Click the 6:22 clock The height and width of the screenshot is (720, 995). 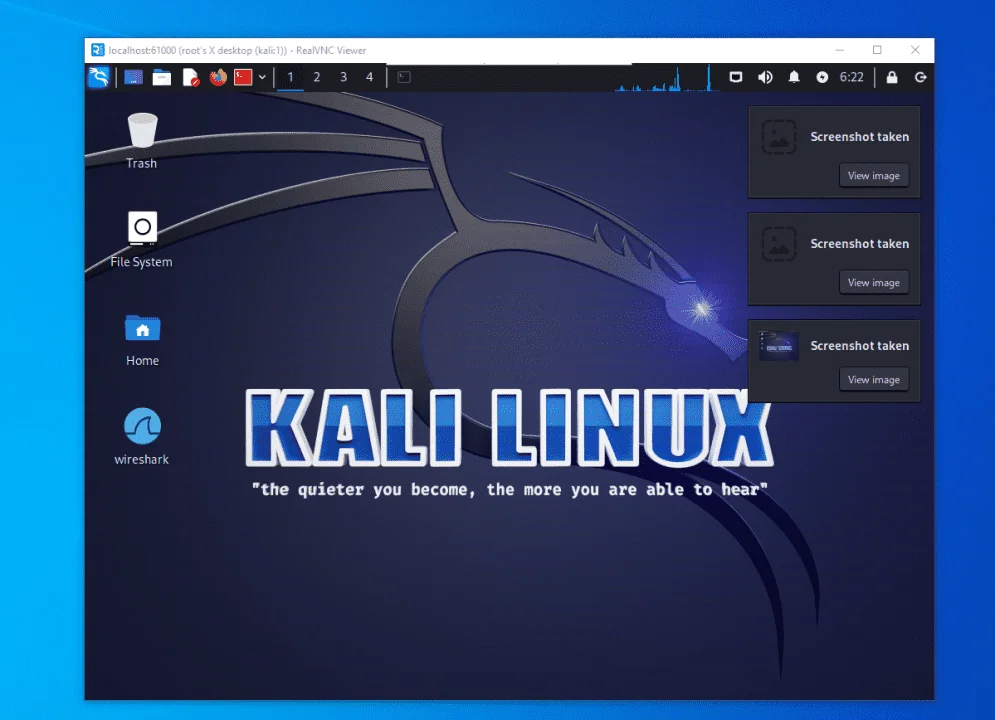852,77
